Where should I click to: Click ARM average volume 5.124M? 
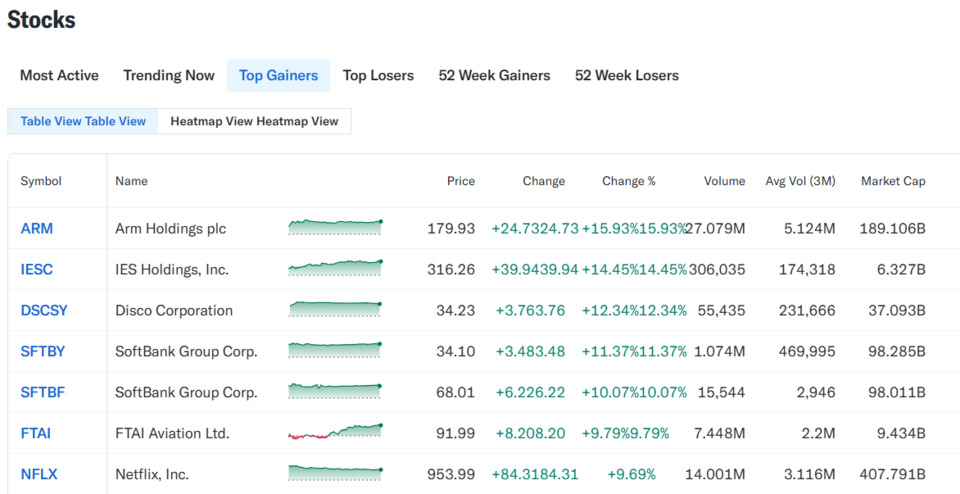[809, 229]
